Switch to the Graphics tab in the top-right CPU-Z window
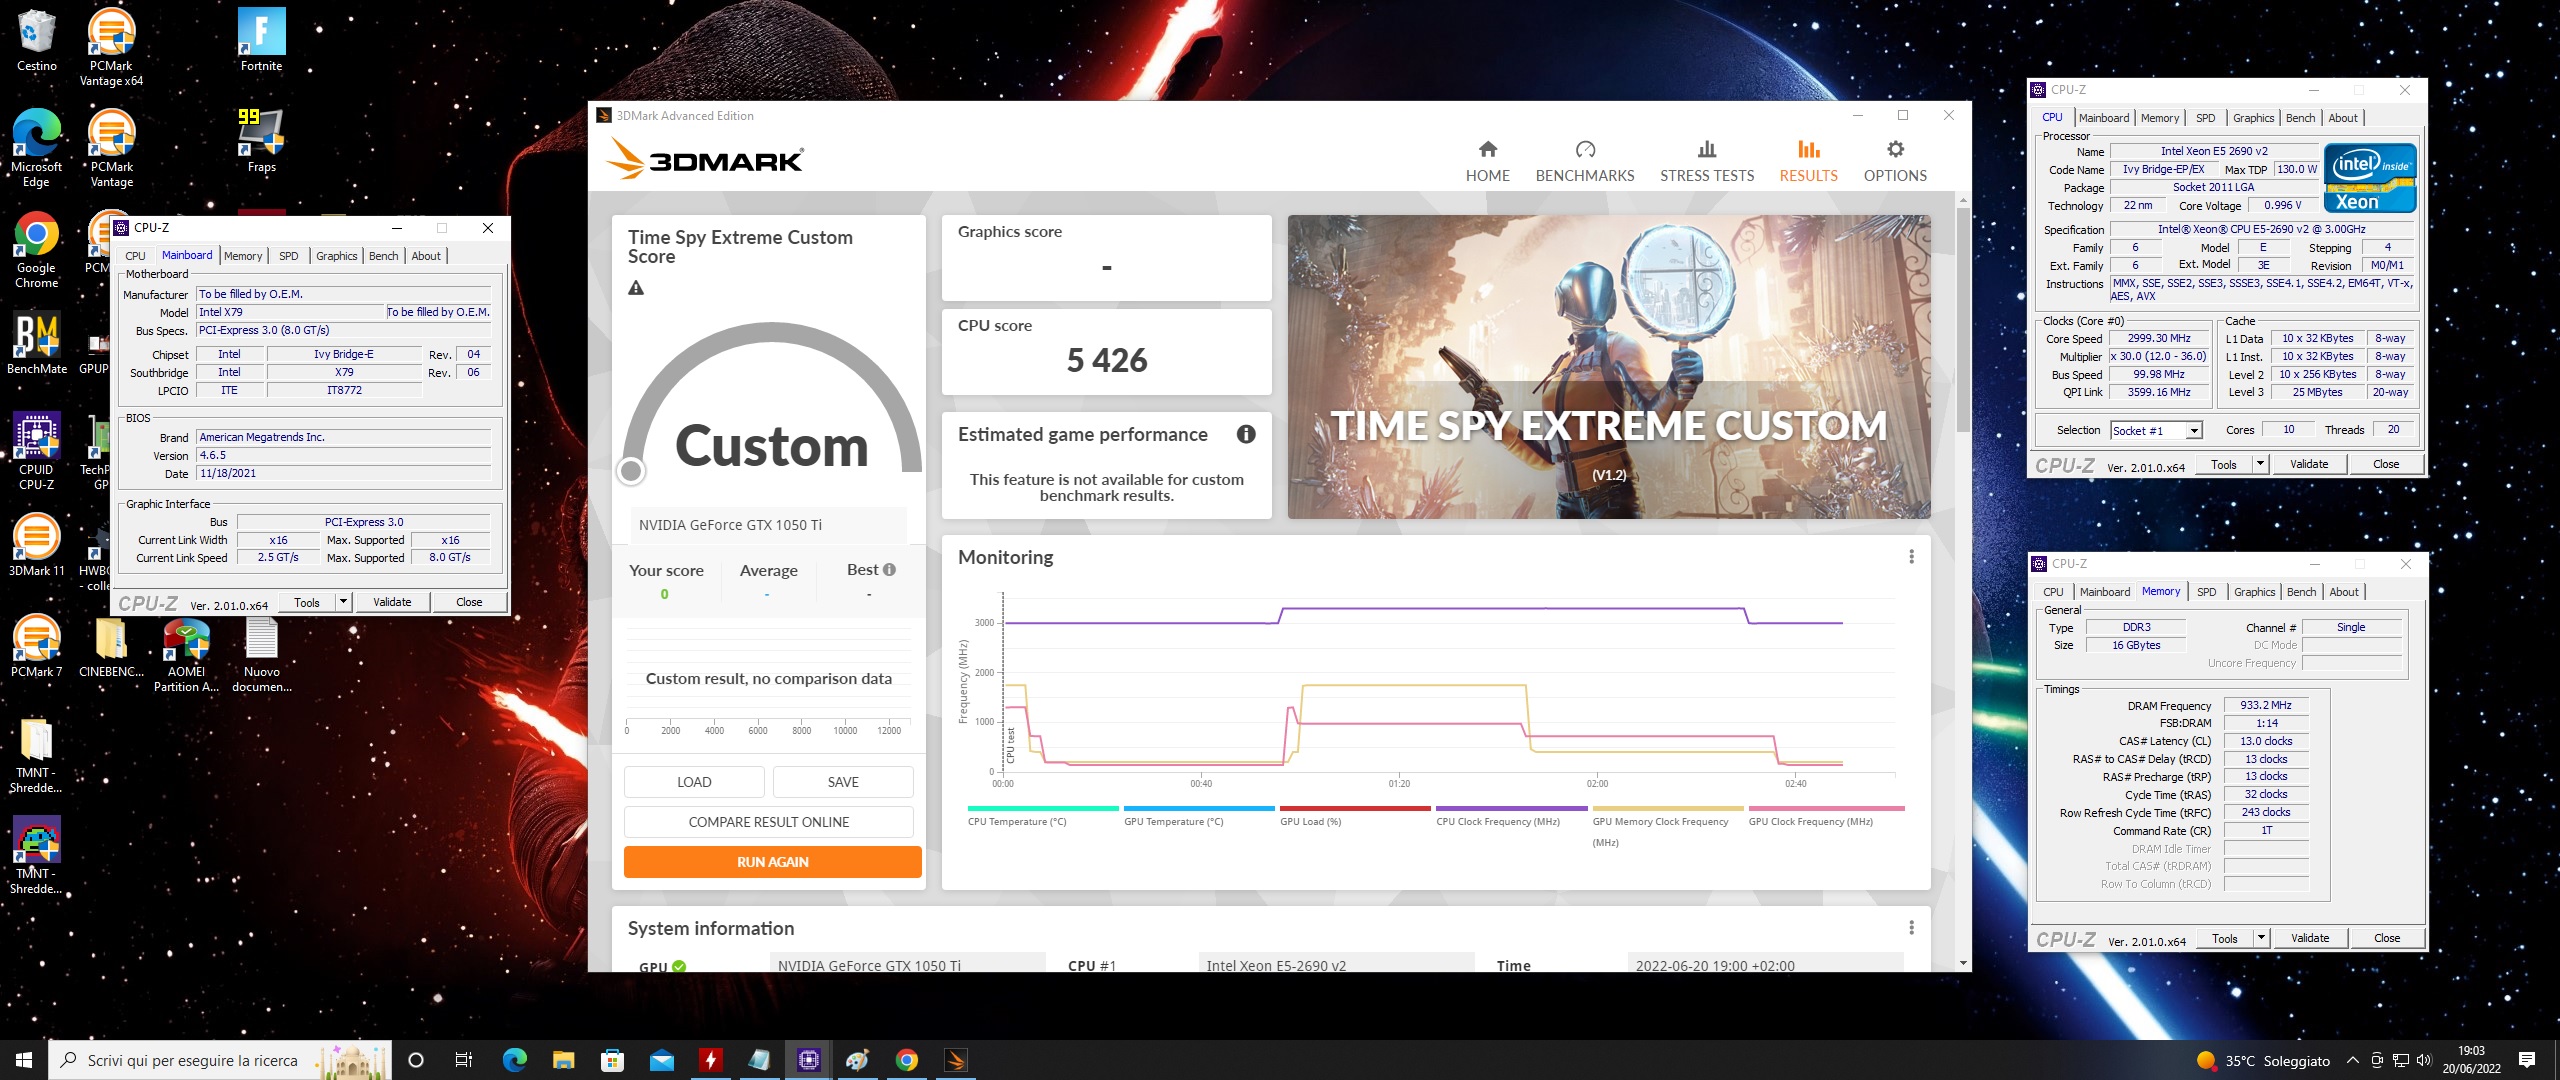The width and height of the screenshot is (2560, 1080). [2253, 118]
